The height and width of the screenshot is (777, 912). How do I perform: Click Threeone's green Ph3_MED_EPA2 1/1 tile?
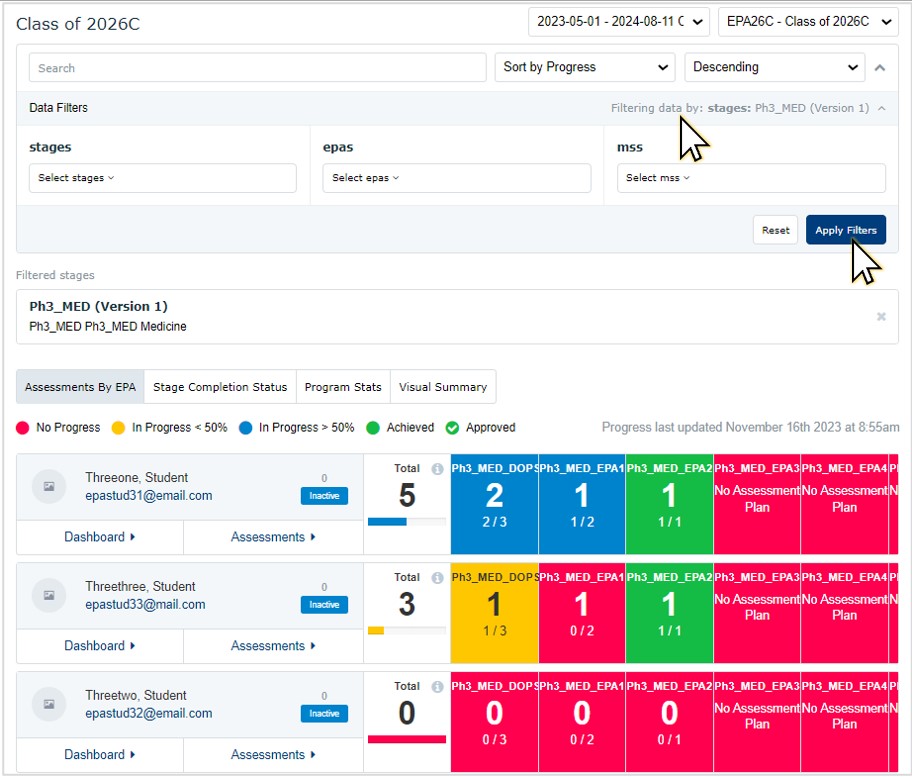(x=669, y=504)
